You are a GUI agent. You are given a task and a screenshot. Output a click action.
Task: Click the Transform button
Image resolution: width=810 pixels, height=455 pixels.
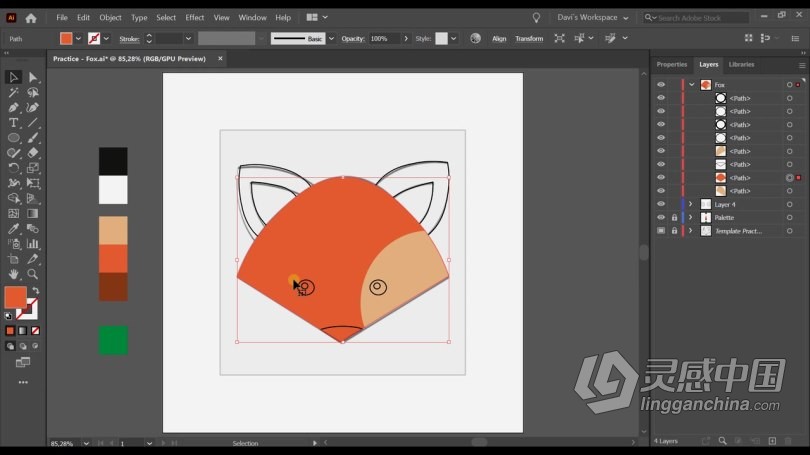529,39
